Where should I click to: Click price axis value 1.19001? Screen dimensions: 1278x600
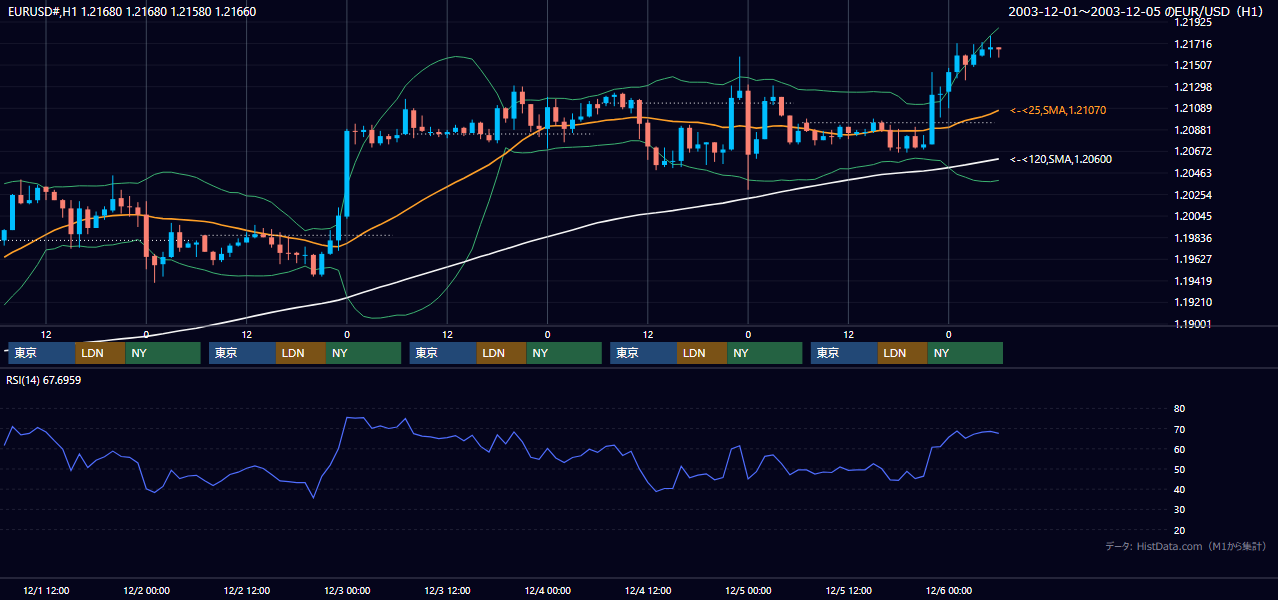pyautogui.click(x=1193, y=324)
